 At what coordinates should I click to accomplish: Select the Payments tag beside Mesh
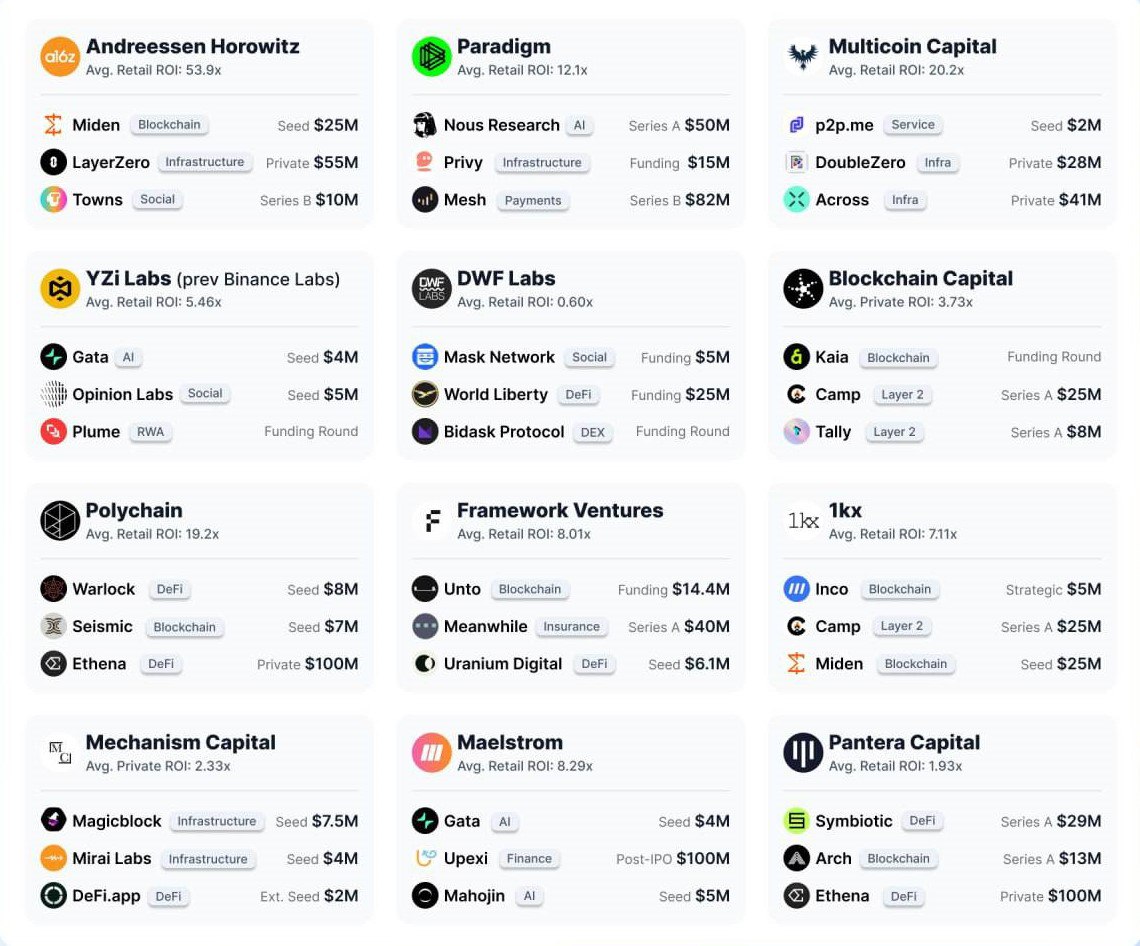coord(533,200)
